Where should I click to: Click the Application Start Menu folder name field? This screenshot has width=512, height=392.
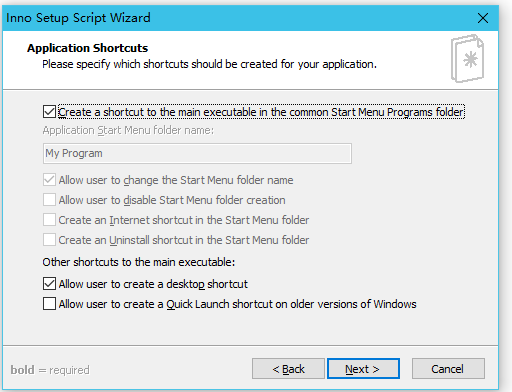197,153
